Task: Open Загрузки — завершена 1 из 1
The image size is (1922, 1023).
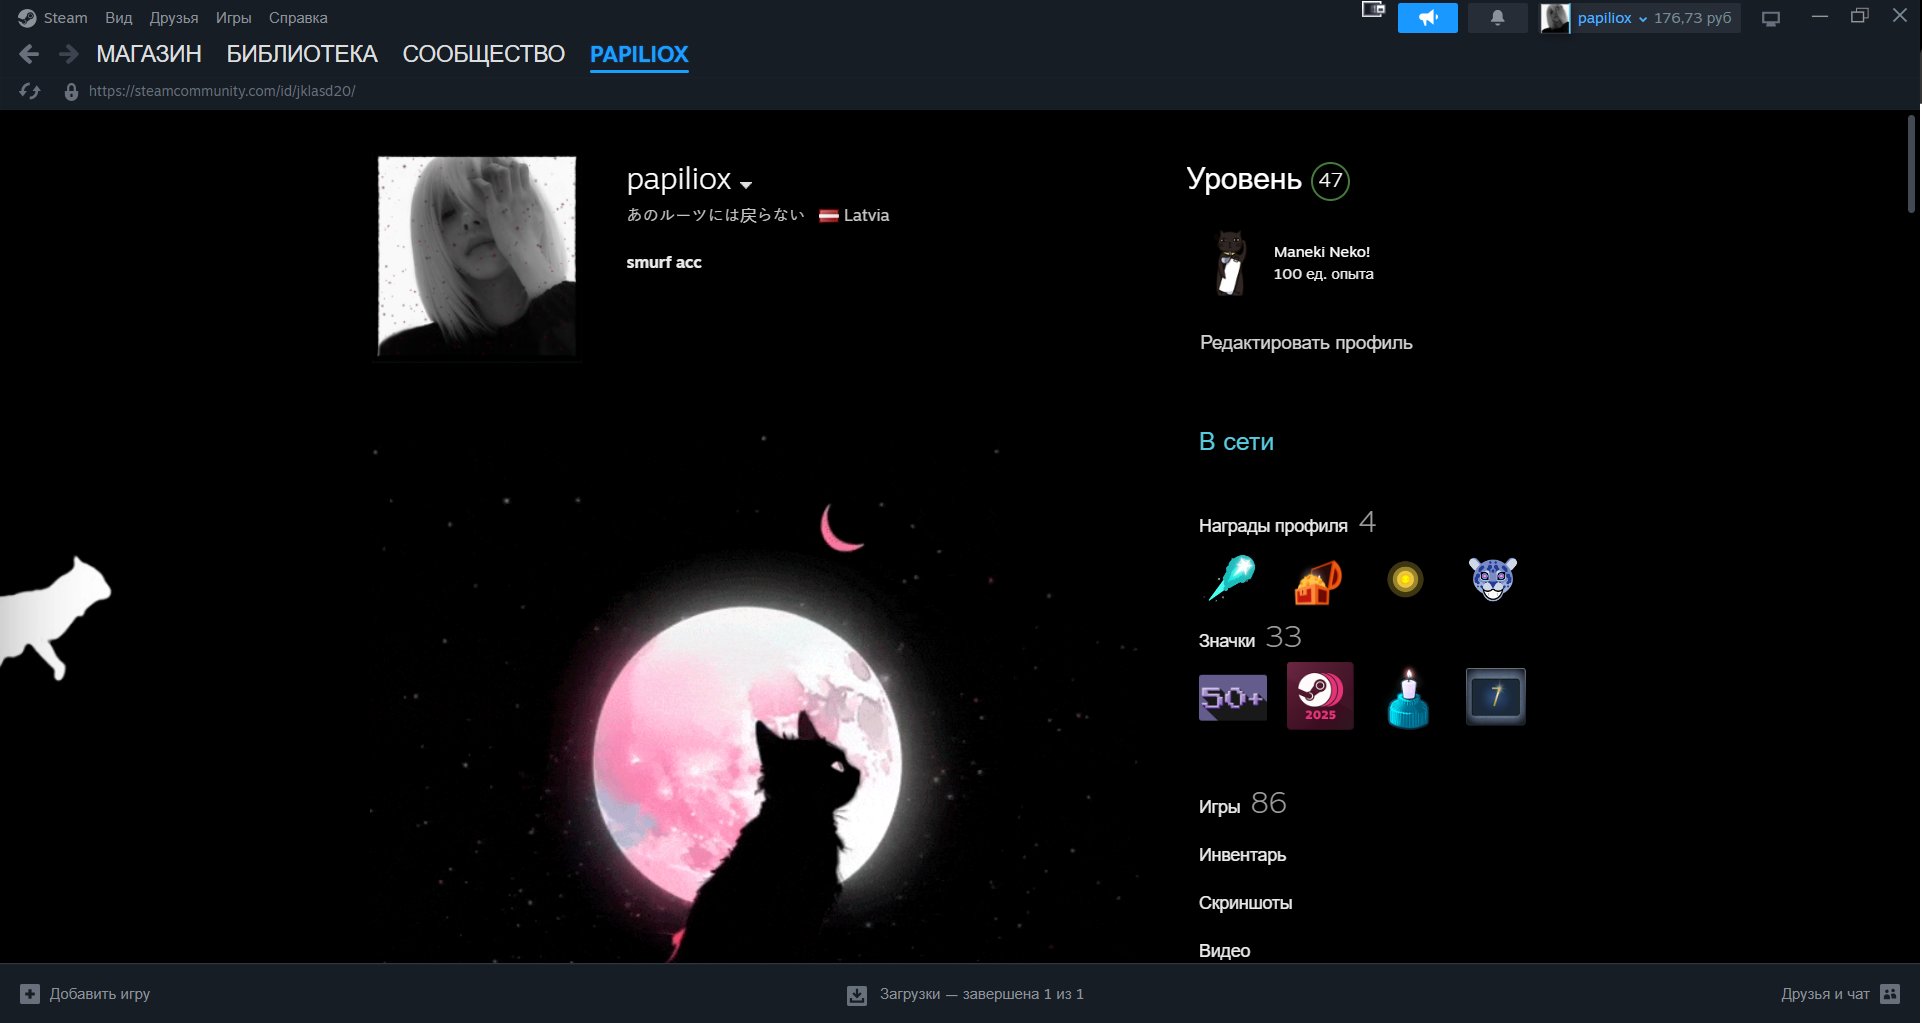Action: point(981,994)
